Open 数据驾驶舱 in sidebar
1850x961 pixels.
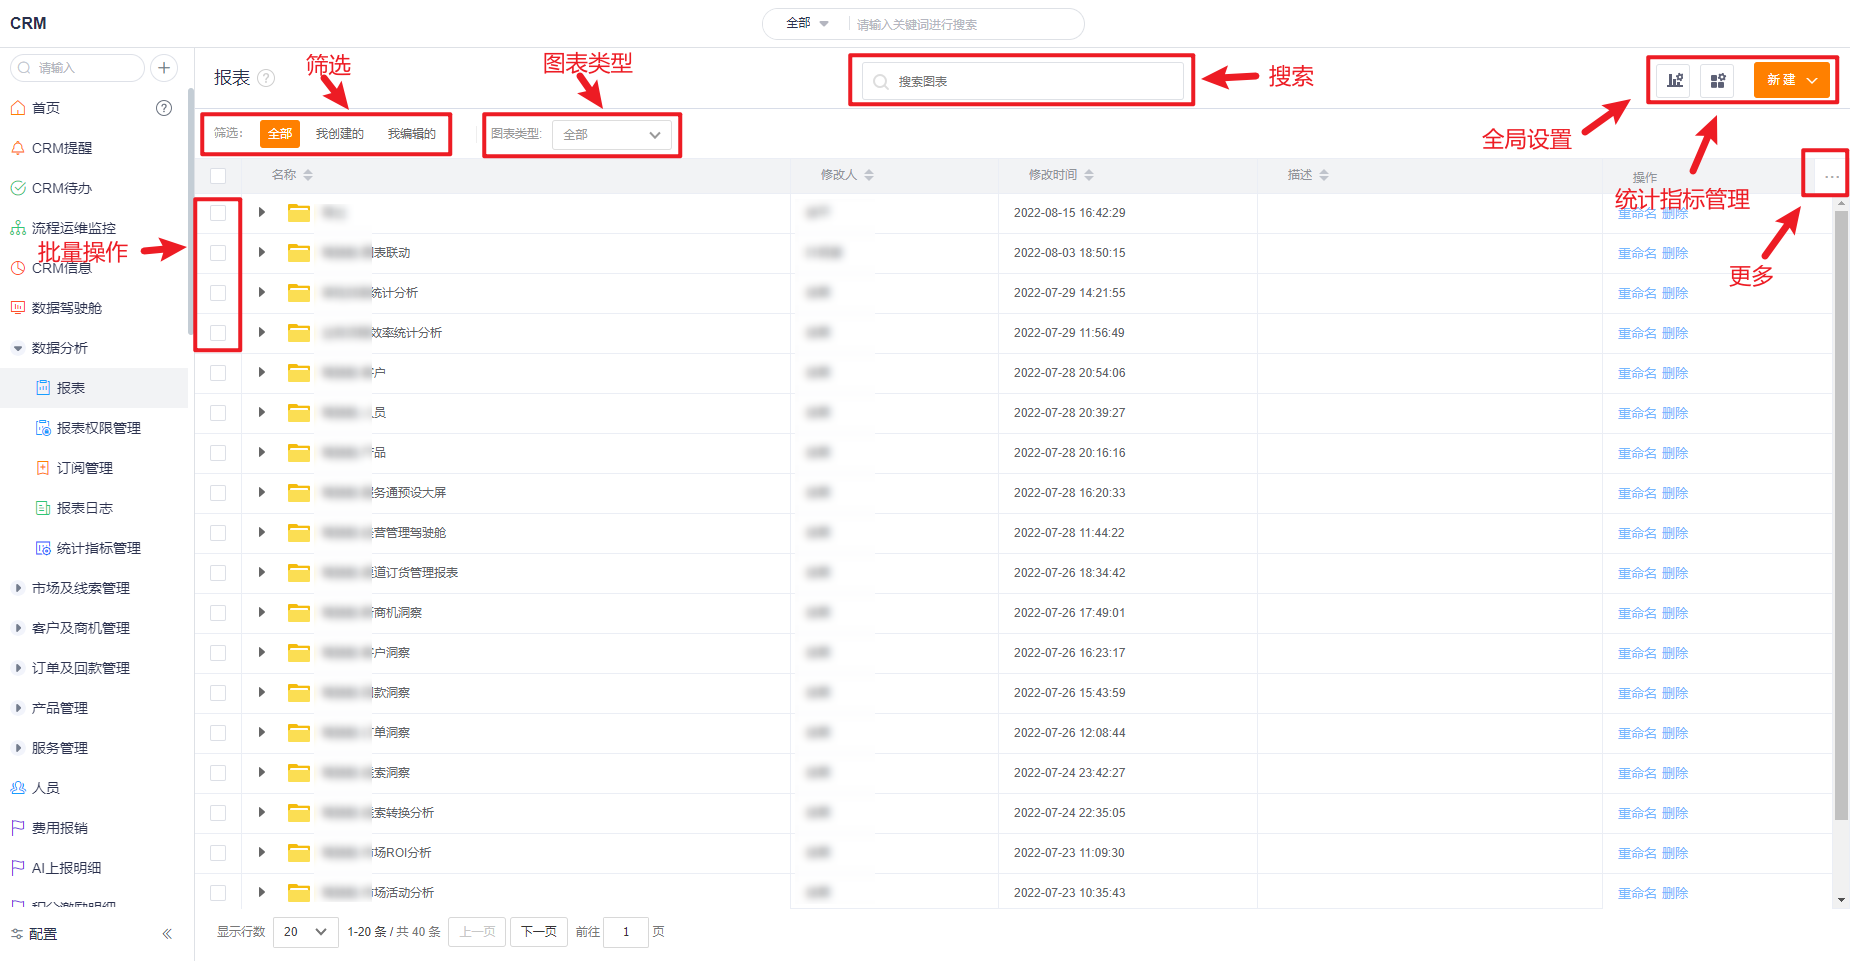pyautogui.click(x=67, y=308)
